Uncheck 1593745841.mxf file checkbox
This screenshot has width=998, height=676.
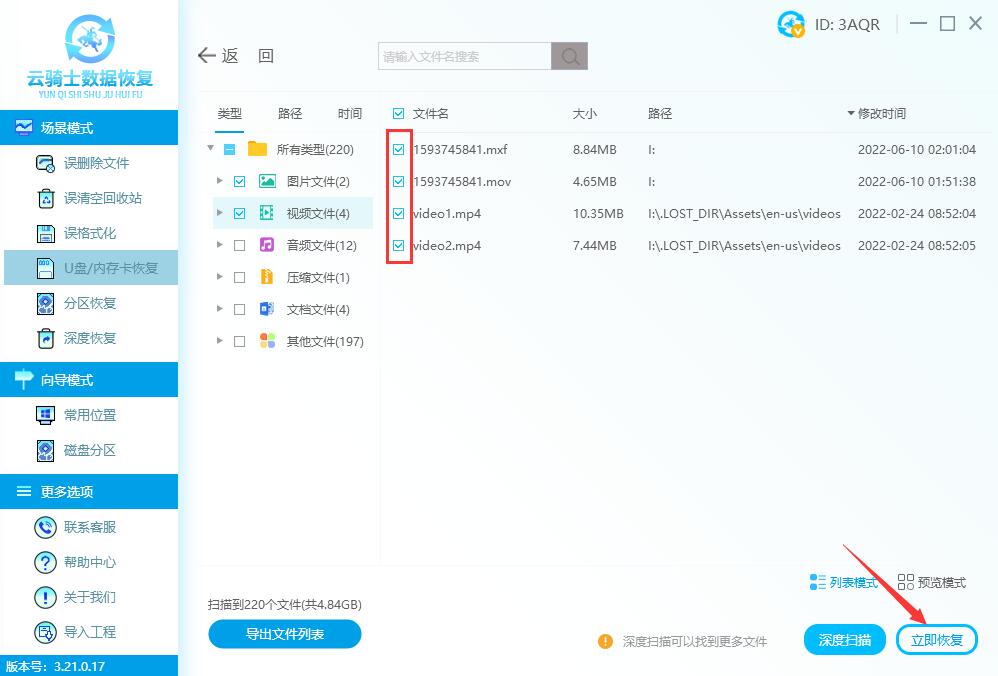coord(398,150)
